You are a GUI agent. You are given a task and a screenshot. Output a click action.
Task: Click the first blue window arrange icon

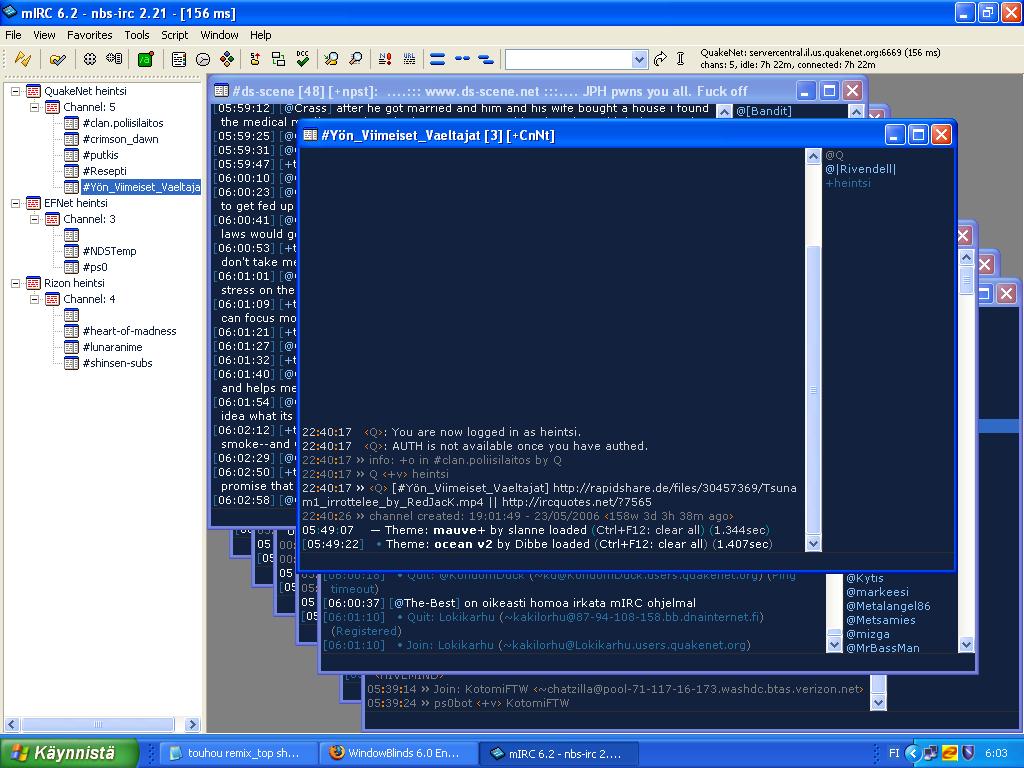438,59
